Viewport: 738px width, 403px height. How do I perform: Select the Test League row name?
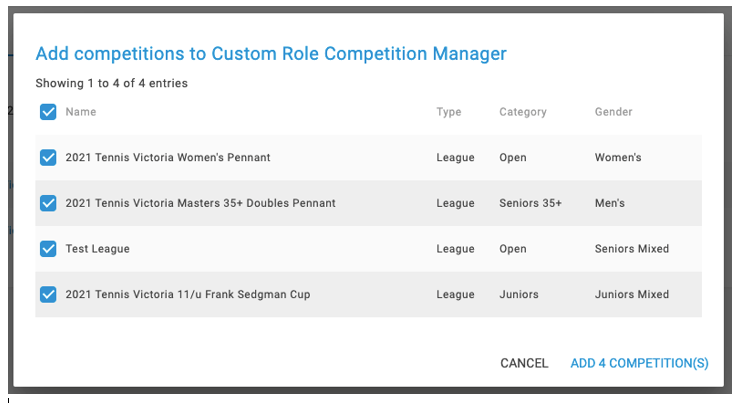pyautogui.click(x=97, y=249)
